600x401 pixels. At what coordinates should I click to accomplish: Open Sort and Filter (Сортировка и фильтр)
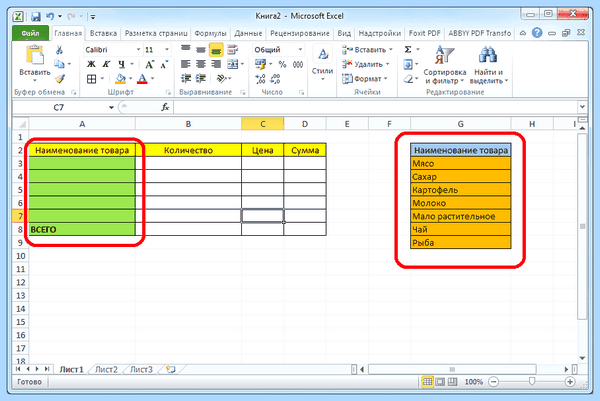pos(445,65)
